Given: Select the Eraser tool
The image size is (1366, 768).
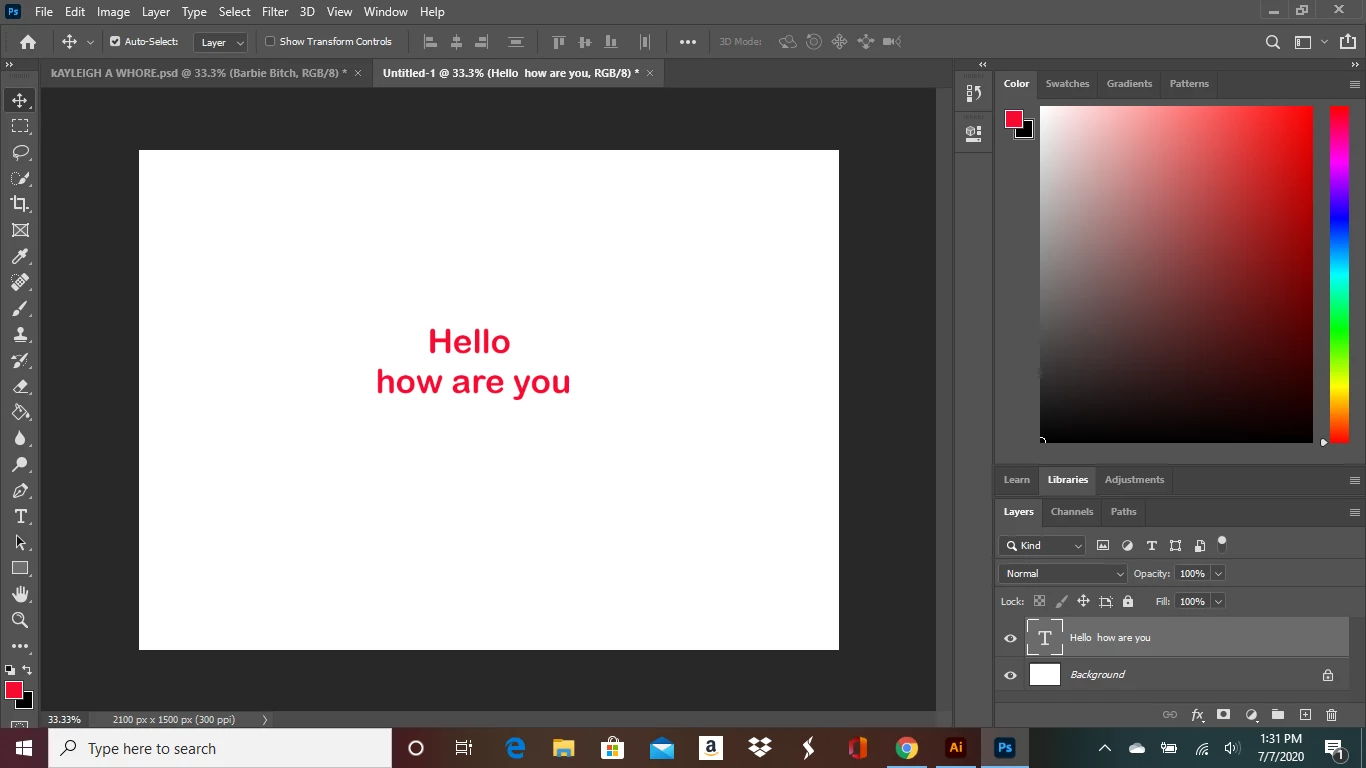Looking at the screenshot, I should 20,387.
